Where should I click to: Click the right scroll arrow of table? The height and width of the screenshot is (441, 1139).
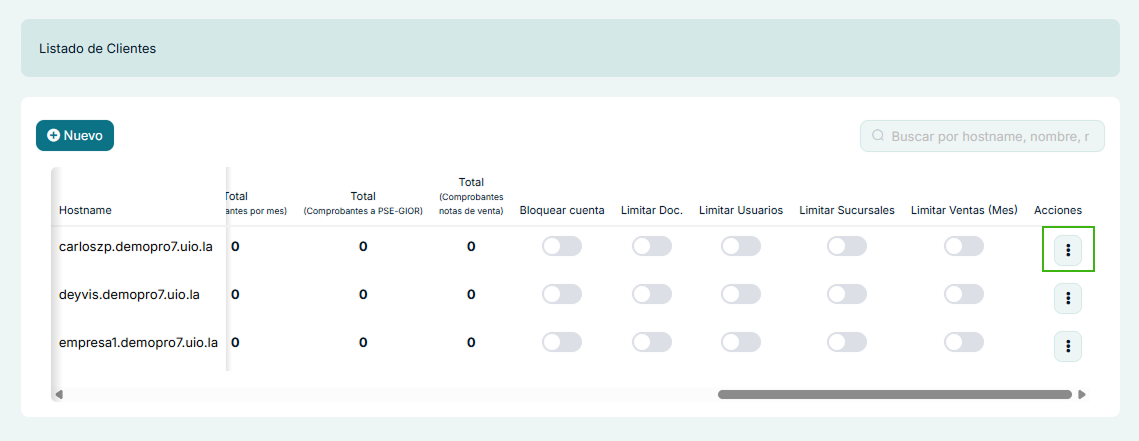pos(1081,394)
